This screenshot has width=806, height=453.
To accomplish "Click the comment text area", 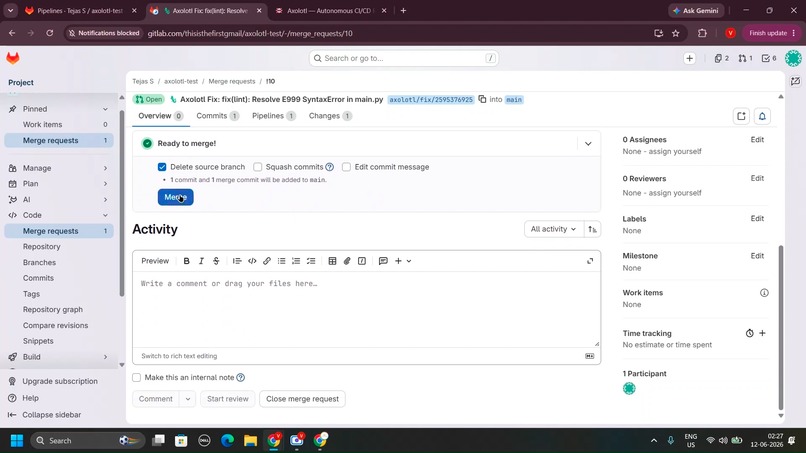I will point(366,310).
